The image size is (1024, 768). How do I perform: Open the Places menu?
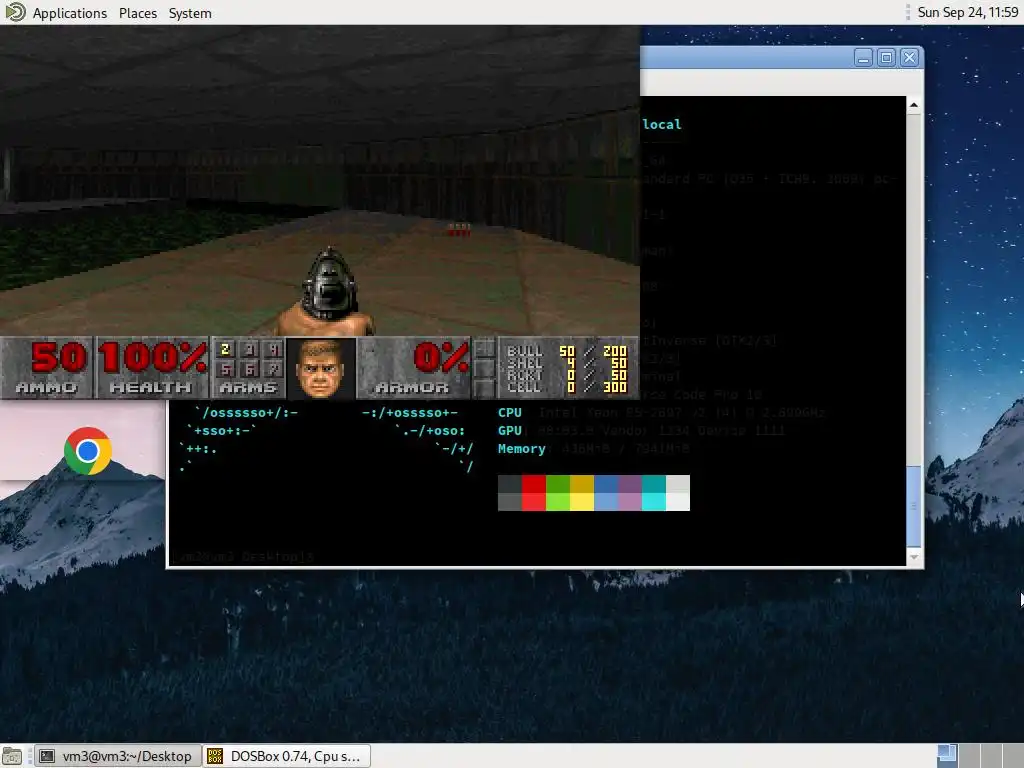[x=138, y=13]
